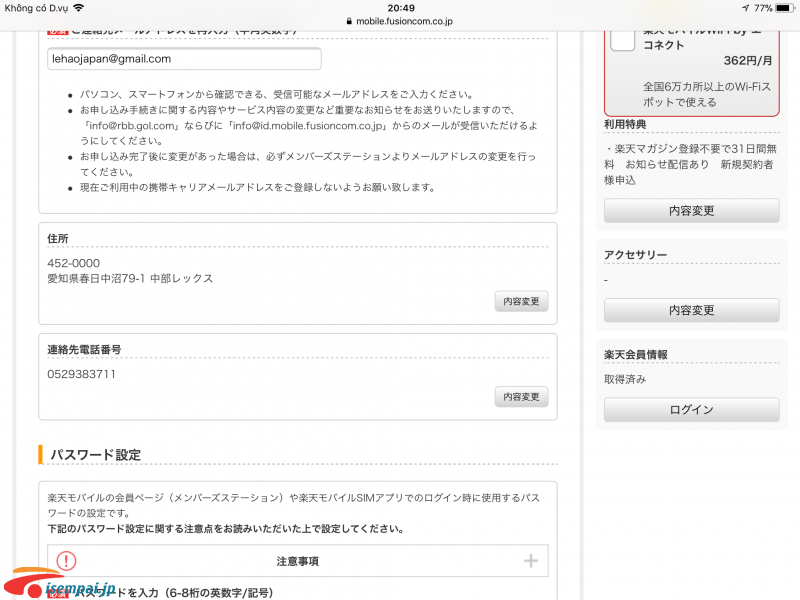Screen dimensions: 800x600
Task: Click the パスワード設定 section heading
Action: pyautogui.click(x=95, y=455)
